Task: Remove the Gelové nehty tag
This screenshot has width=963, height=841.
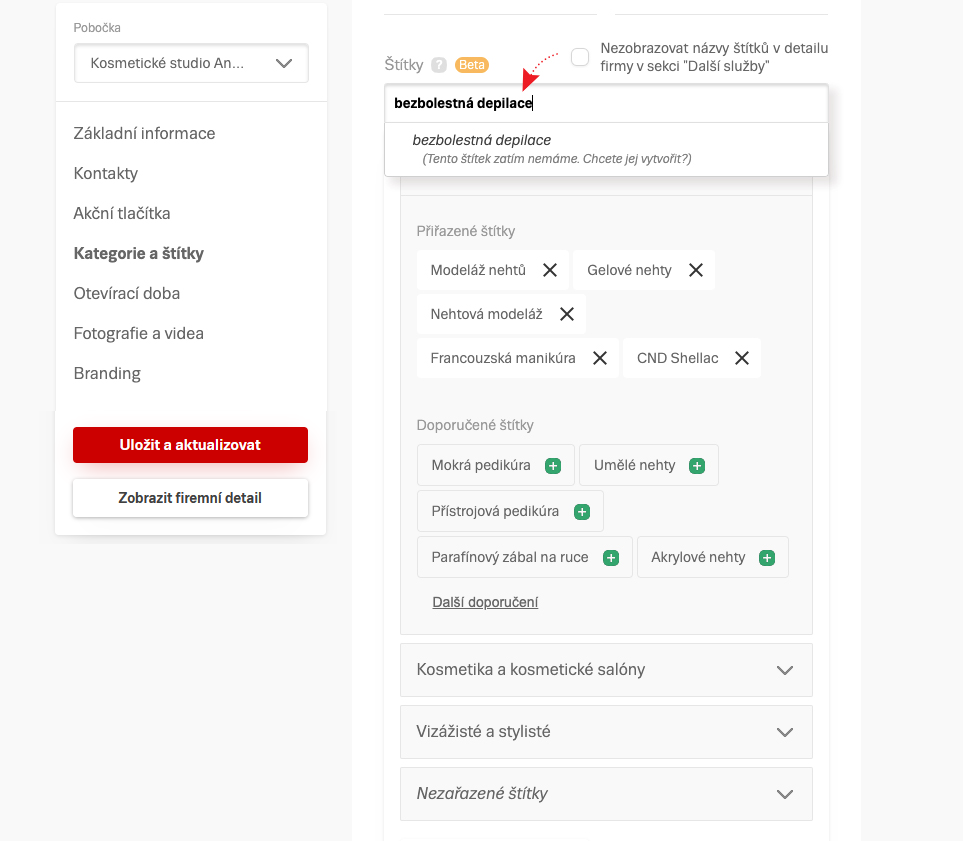Action: (x=696, y=270)
